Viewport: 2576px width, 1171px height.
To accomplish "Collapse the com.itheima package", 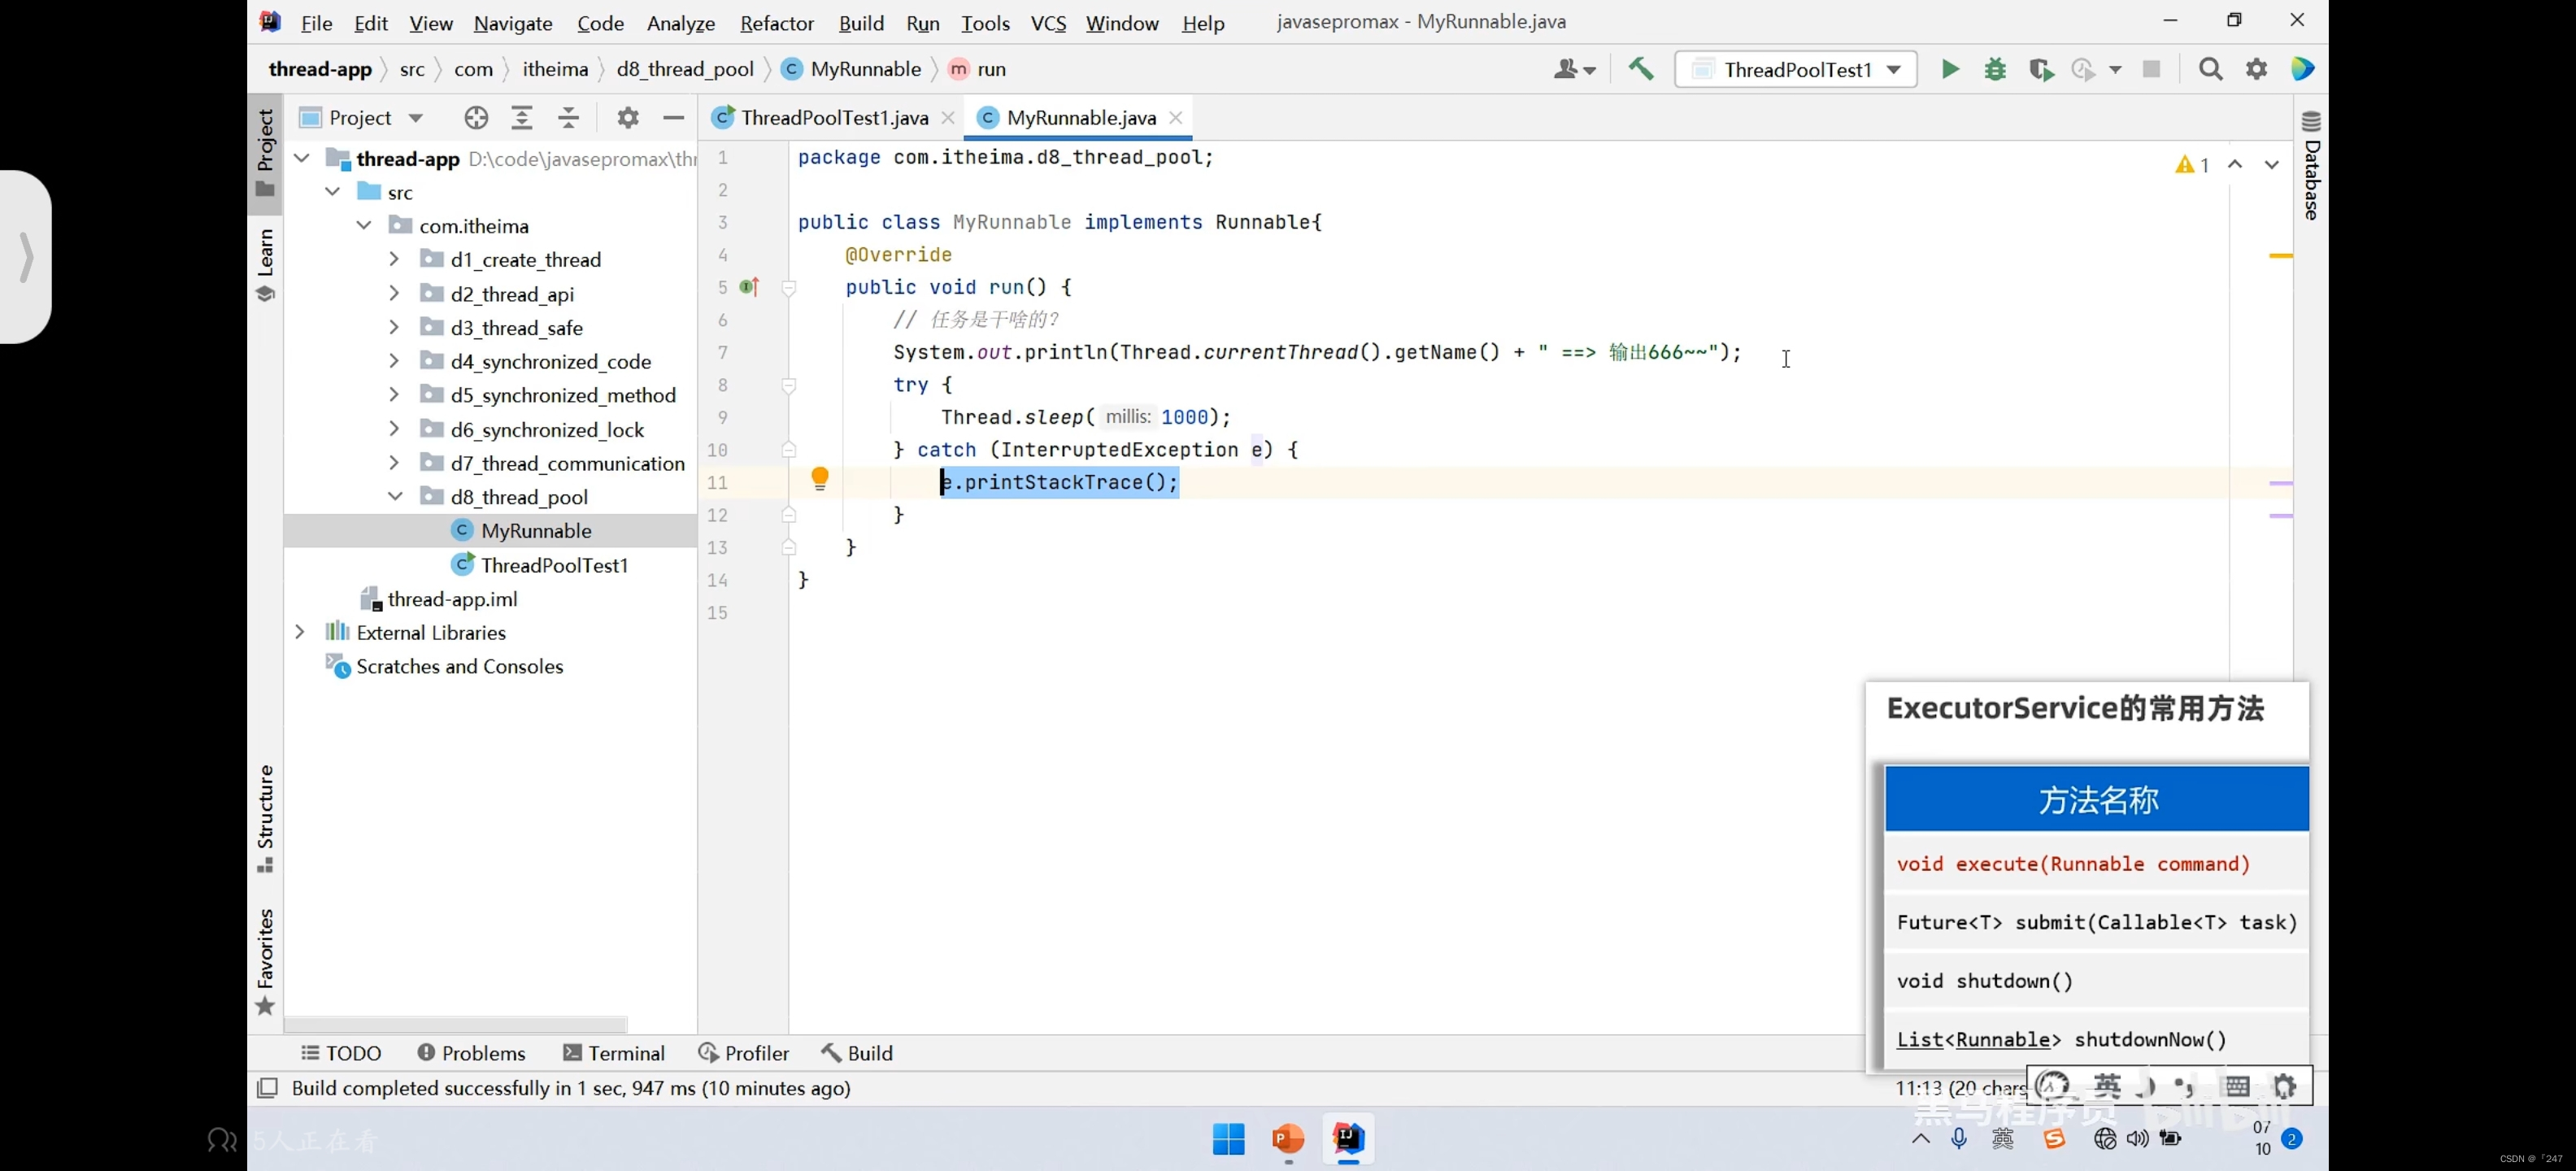I will 364,225.
